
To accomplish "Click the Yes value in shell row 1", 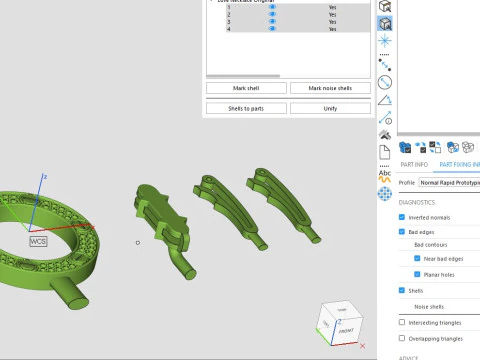I will (x=332, y=7).
